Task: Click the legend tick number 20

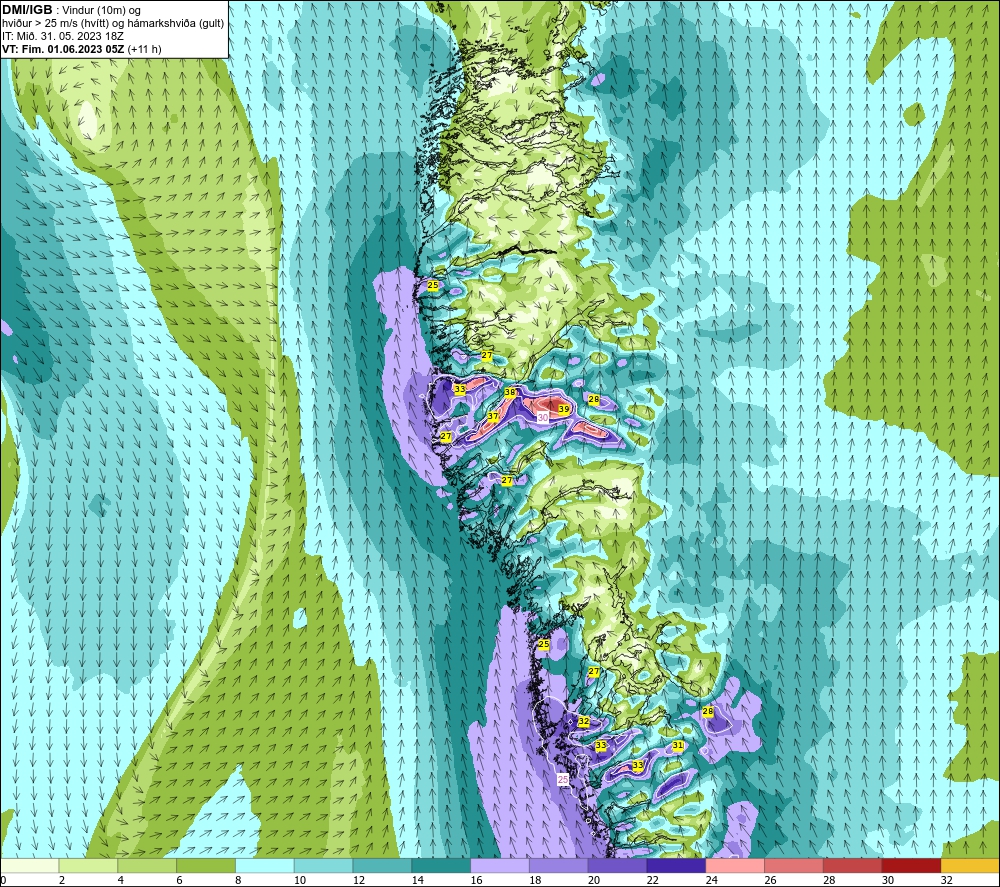Action: [594, 881]
